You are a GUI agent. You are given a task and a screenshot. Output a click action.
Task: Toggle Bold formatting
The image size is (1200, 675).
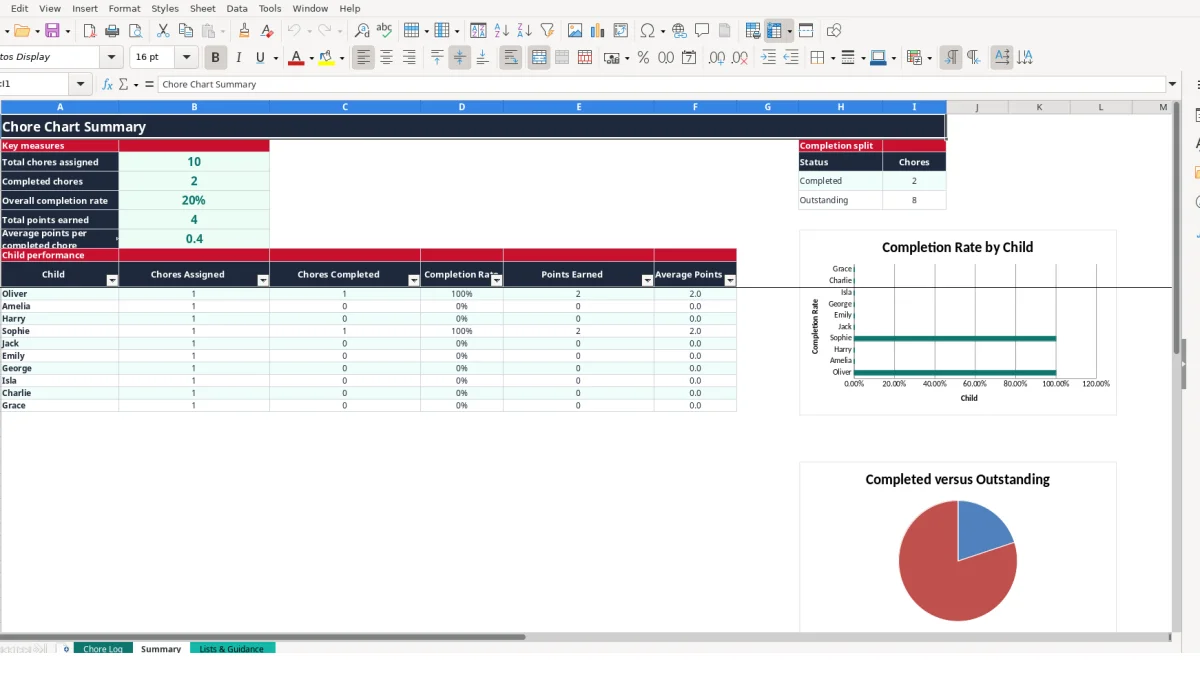[215, 58]
